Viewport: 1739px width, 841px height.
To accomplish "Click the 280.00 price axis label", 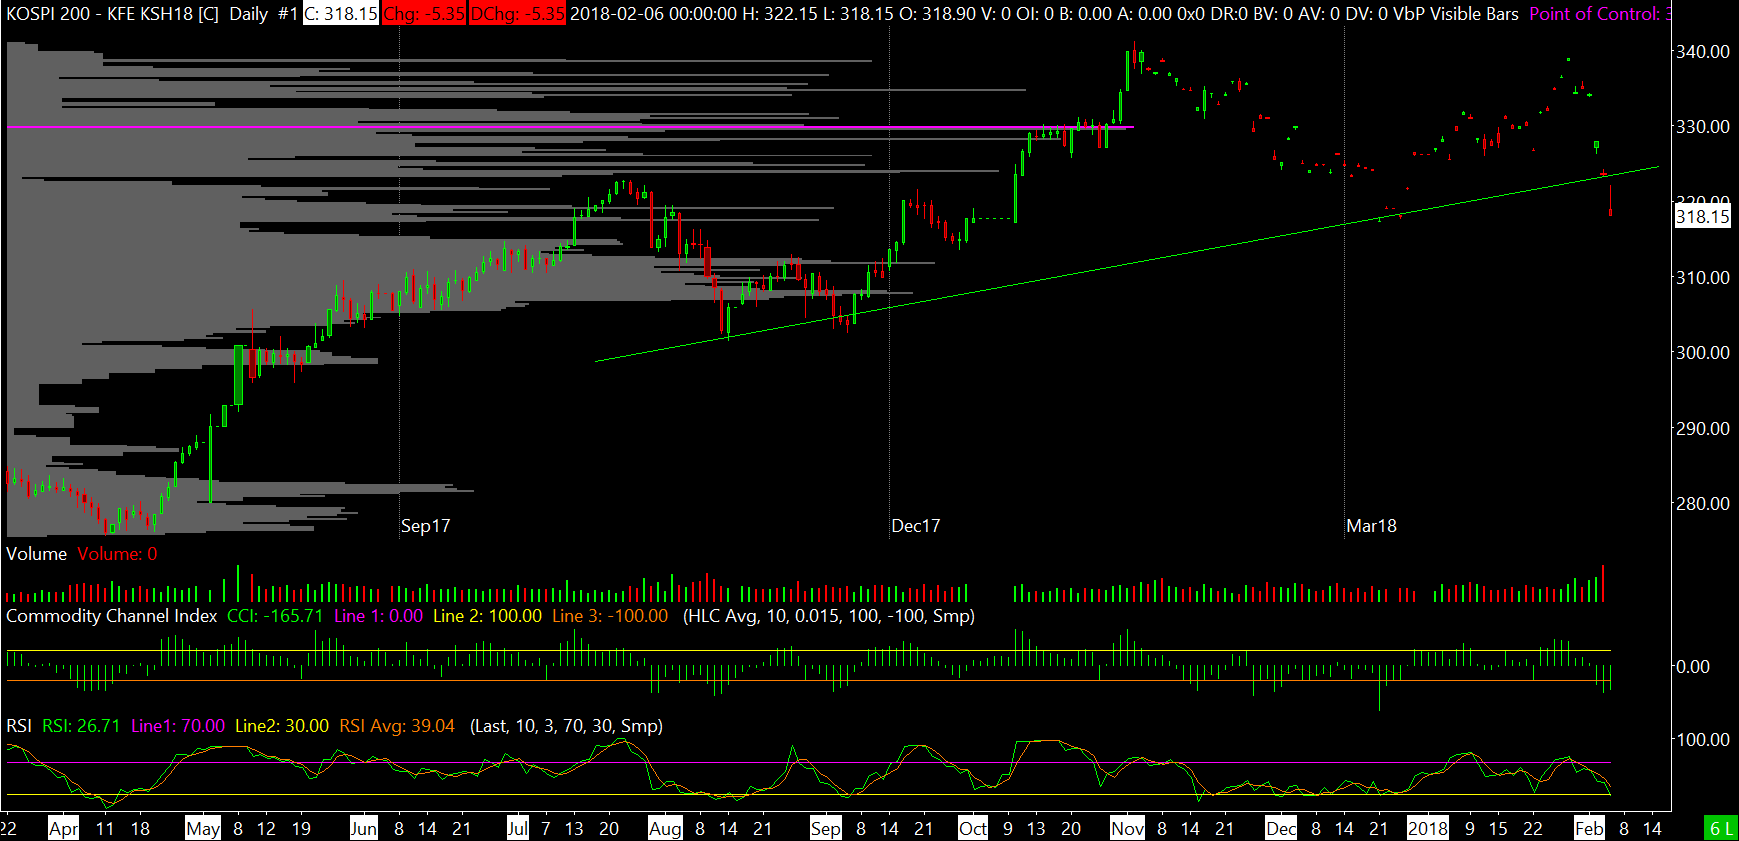I will pos(1702,504).
